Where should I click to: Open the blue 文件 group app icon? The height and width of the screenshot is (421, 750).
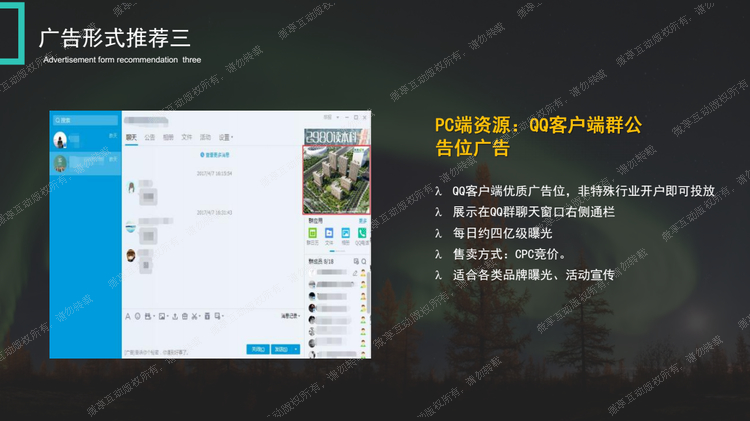[x=329, y=233]
